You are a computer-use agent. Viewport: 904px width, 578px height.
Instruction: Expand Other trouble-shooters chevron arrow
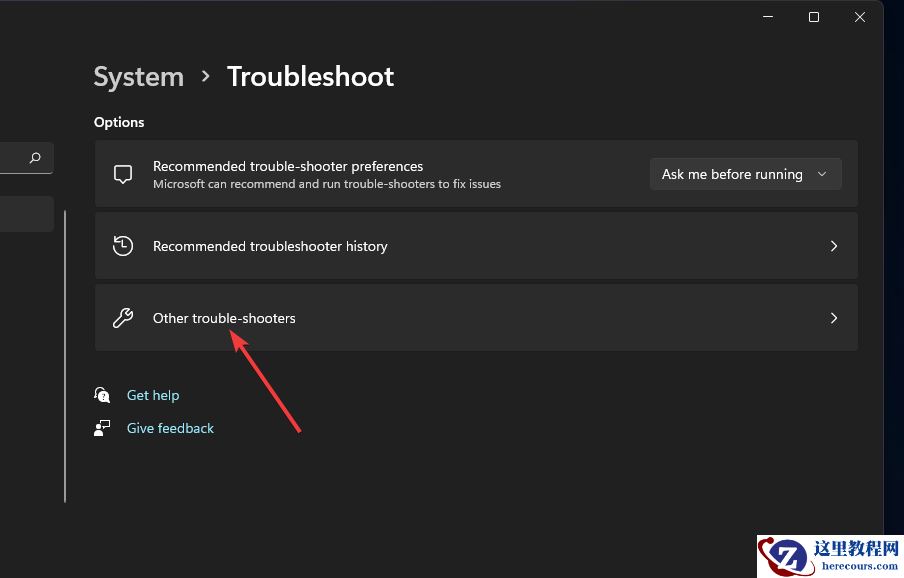tap(834, 318)
